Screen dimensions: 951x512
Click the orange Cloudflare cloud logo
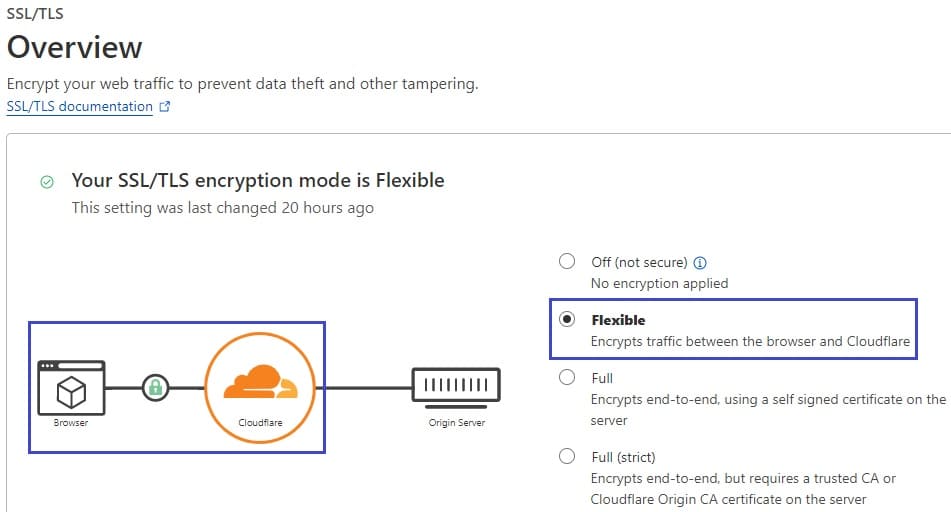[x=260, y=382]
